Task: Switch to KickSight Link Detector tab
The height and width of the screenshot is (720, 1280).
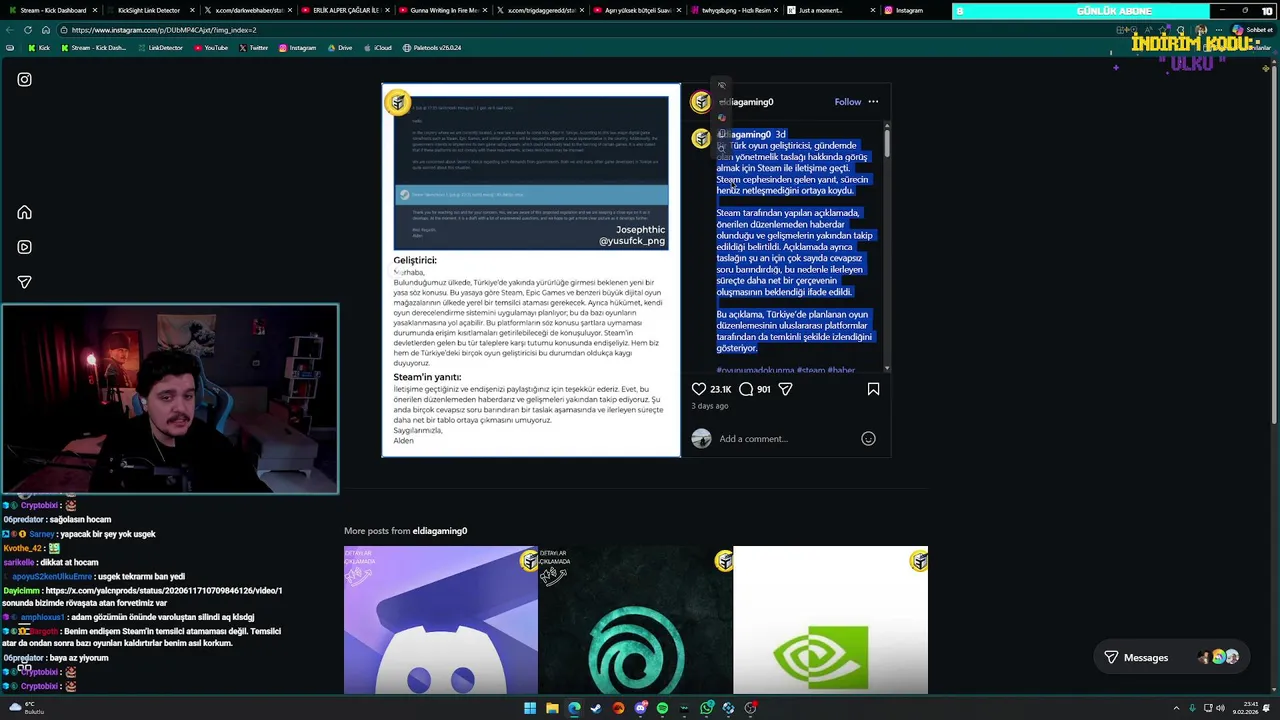Action: pos(148,10)
